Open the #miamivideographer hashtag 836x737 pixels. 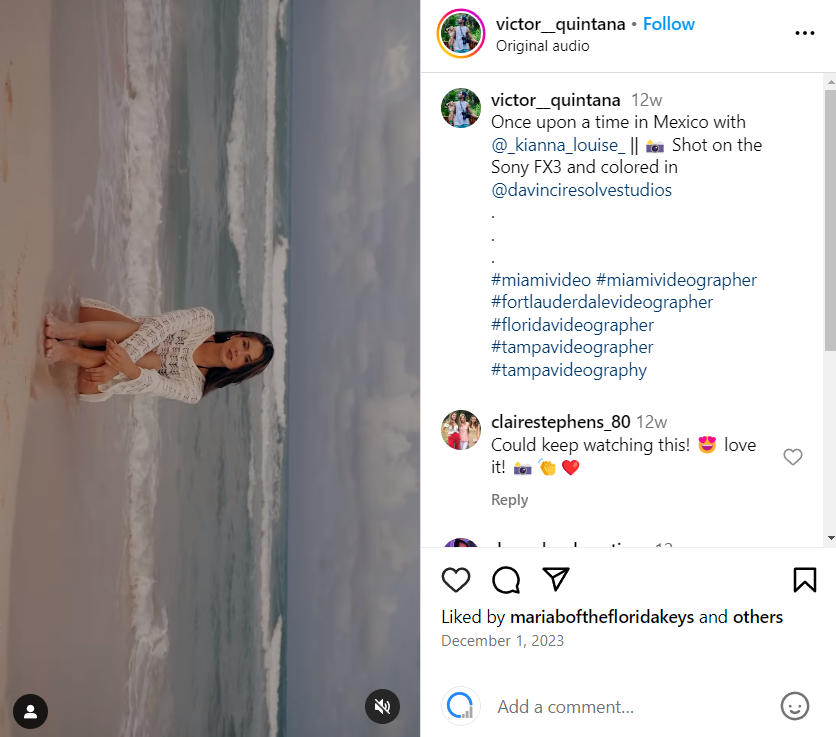pyautogui.click(x=676, y=280)
